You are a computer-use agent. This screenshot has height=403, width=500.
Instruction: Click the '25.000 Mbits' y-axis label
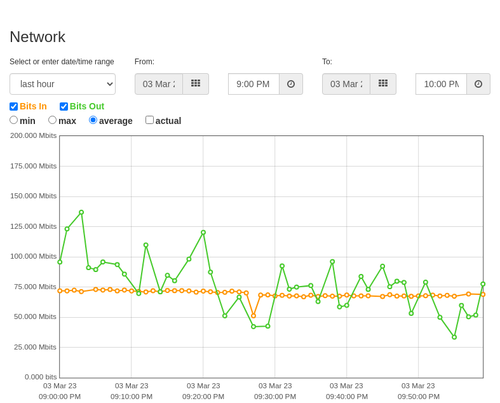[x=35, y=347]
